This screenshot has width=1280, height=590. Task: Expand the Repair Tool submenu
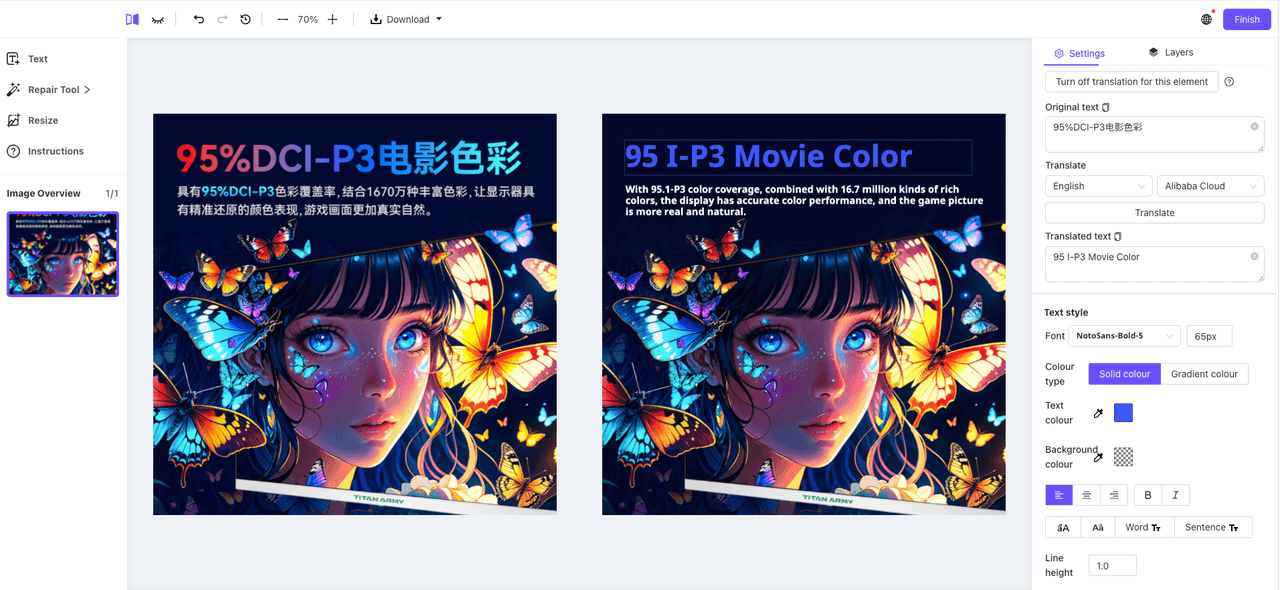[x=49, y=90]
